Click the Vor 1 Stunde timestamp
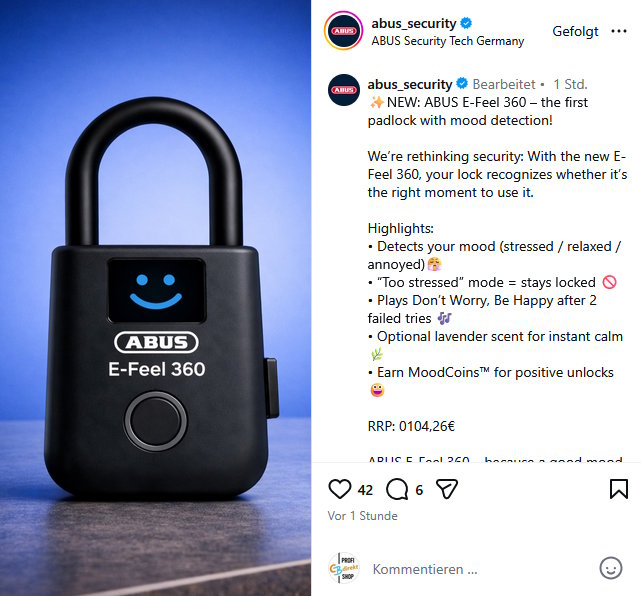This screenshot has height=596, width=641. coord(362,516)
